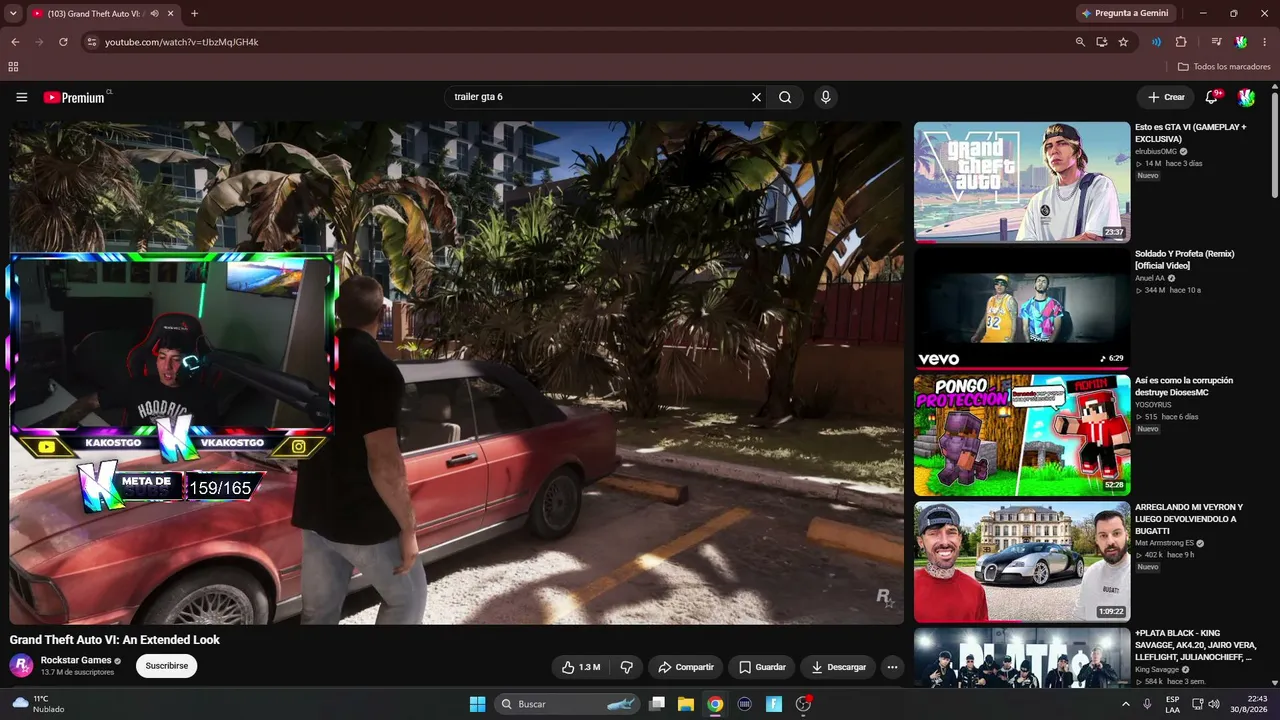Download the video with Descargar
Screen dimensions: 1280x720
tap(838, 667)
